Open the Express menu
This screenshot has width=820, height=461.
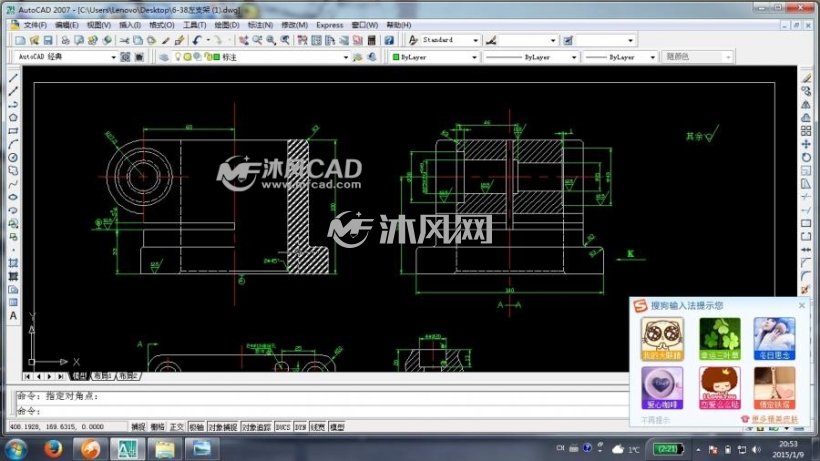(x=329, y=25)
